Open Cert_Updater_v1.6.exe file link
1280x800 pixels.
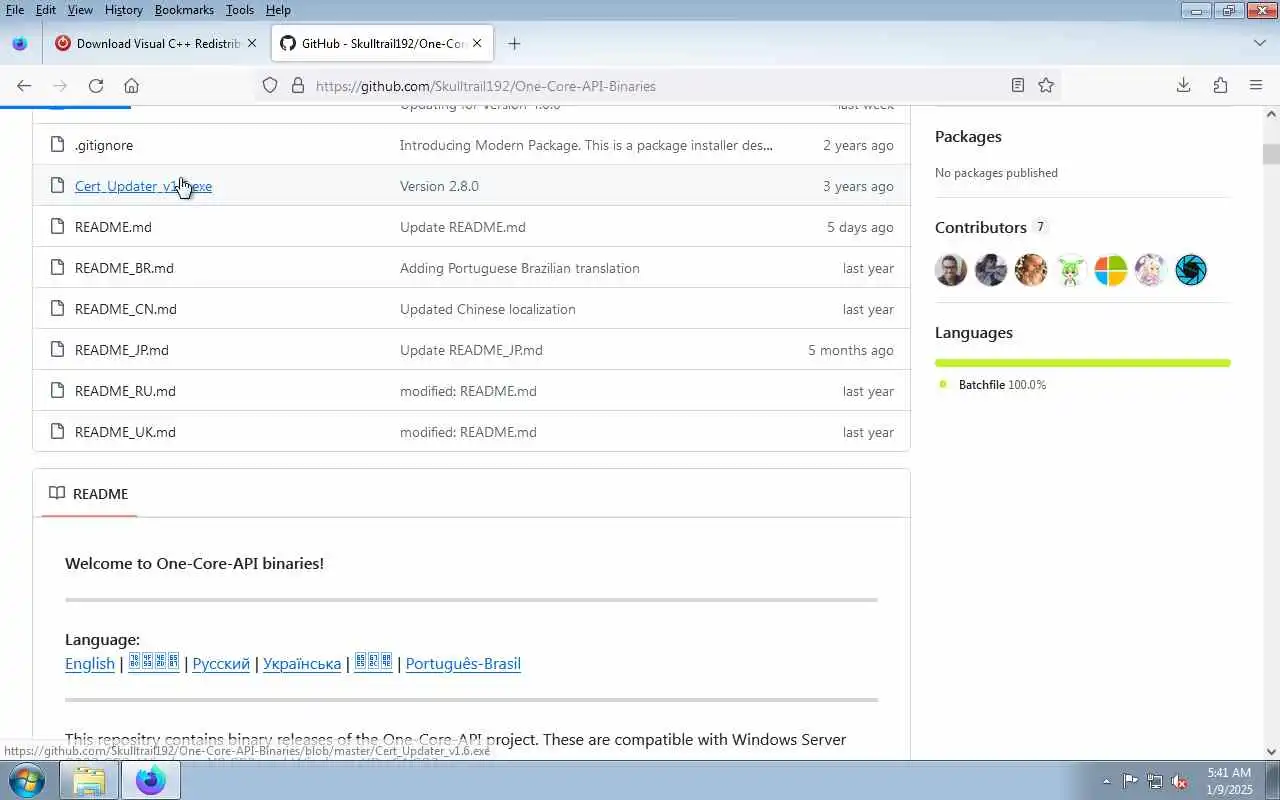[x=143, y=186]
